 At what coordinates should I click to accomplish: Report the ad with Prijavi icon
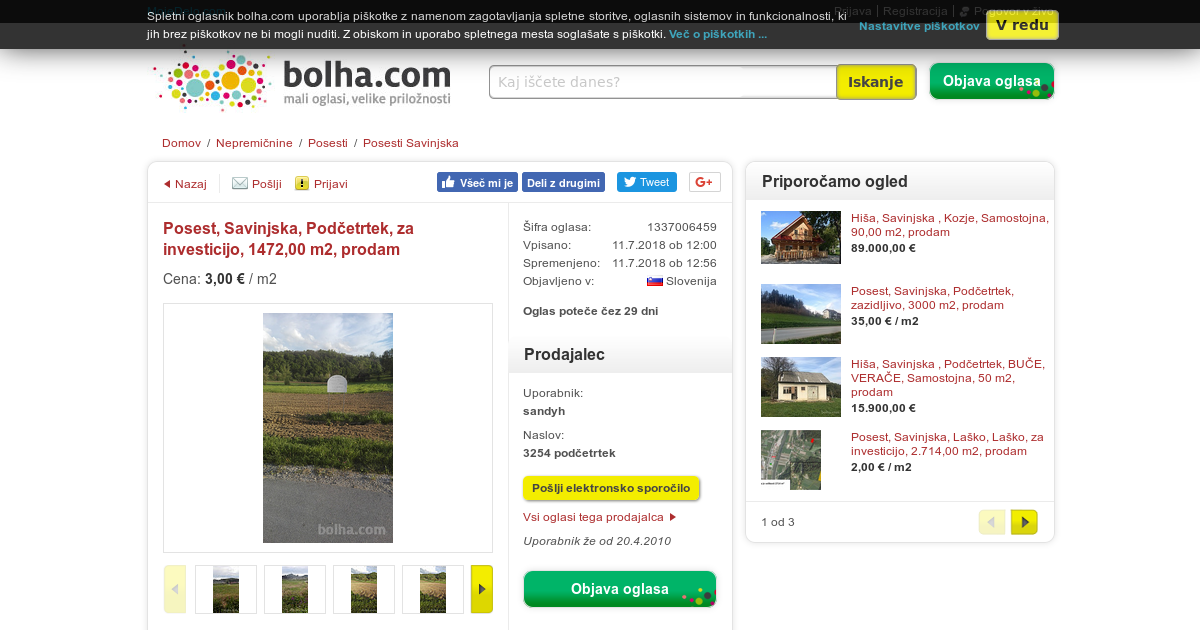pyautogui.click(x=302, y=183)
